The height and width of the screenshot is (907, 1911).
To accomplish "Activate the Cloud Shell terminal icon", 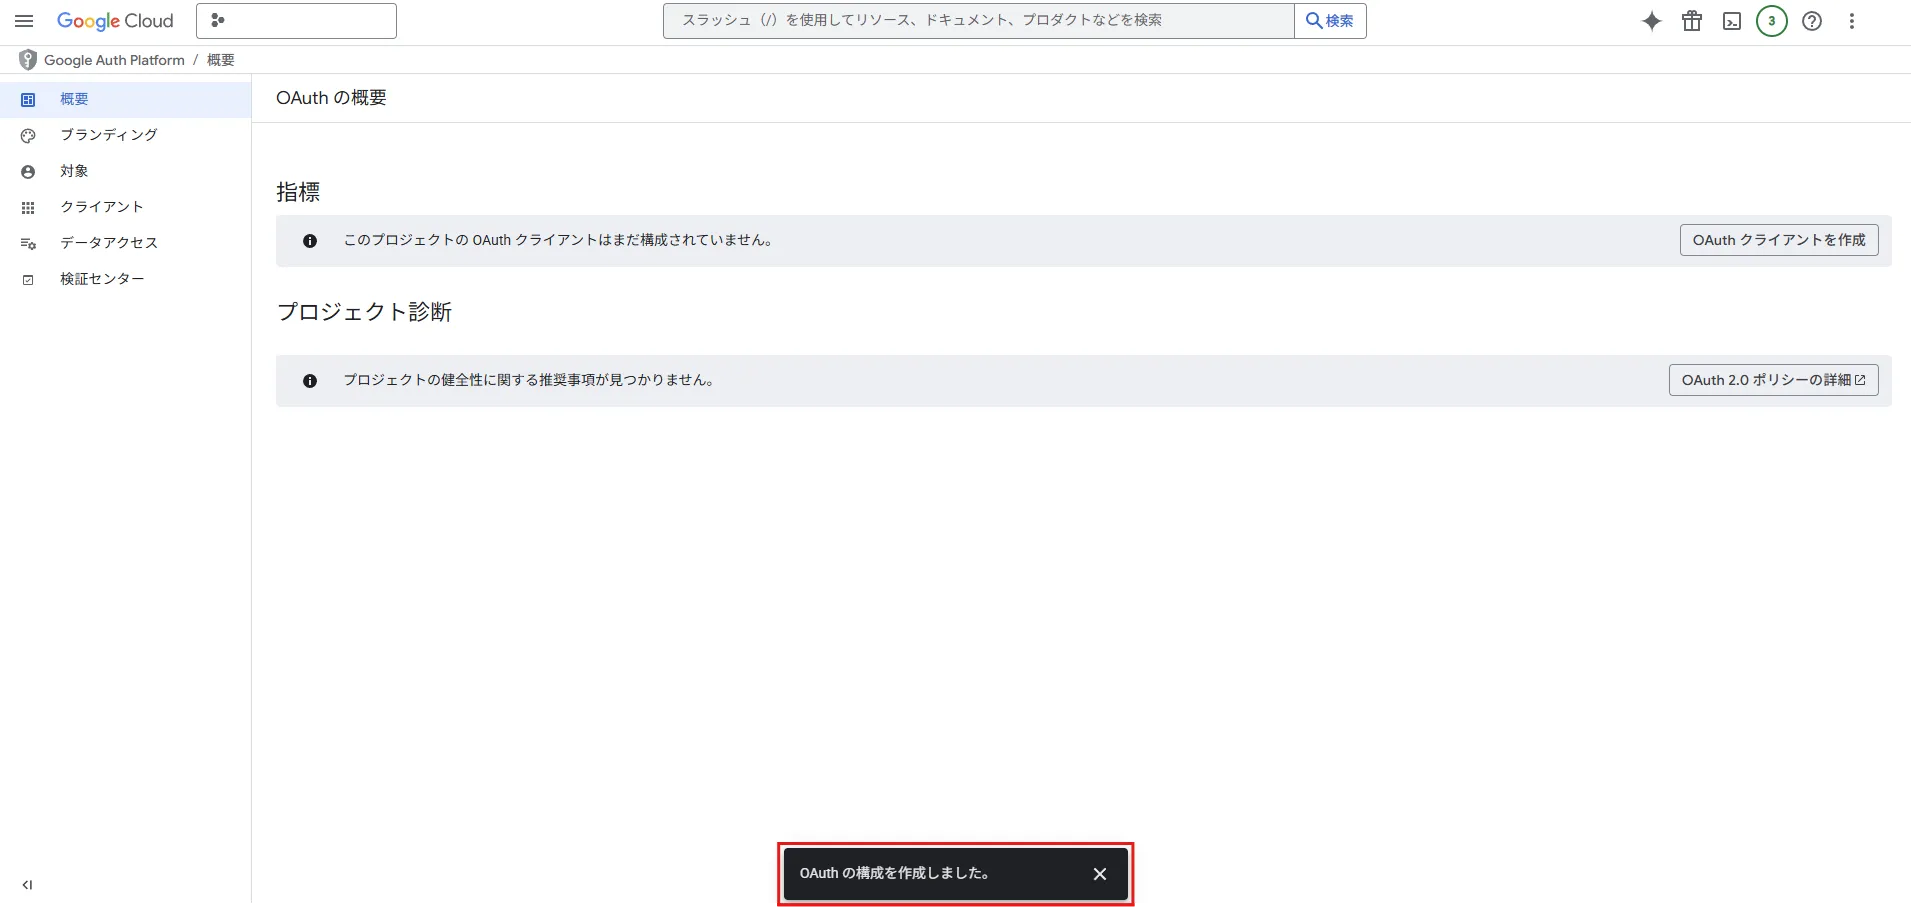I will [1732, 21].
